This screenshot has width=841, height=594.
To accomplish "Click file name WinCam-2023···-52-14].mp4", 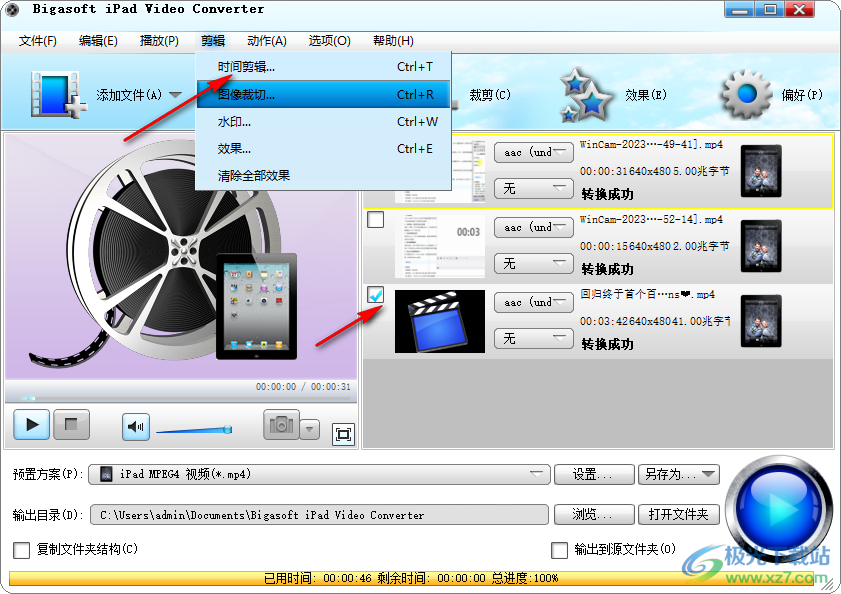I will pyautogui.click(x=651, y=219).
